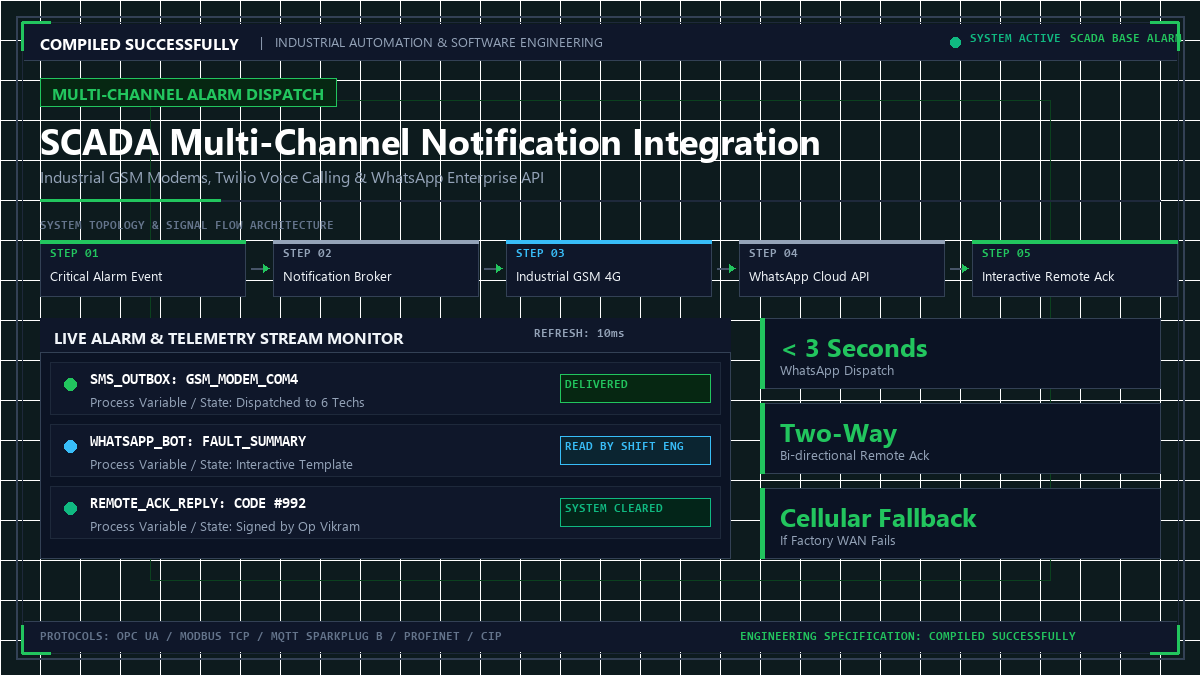The image size is (1200, 675).
Task: Click 'SMS_OUTBOX: GSM_MODEM_COM4' row title
Action: pyautogui.click(x=194, y=379)
